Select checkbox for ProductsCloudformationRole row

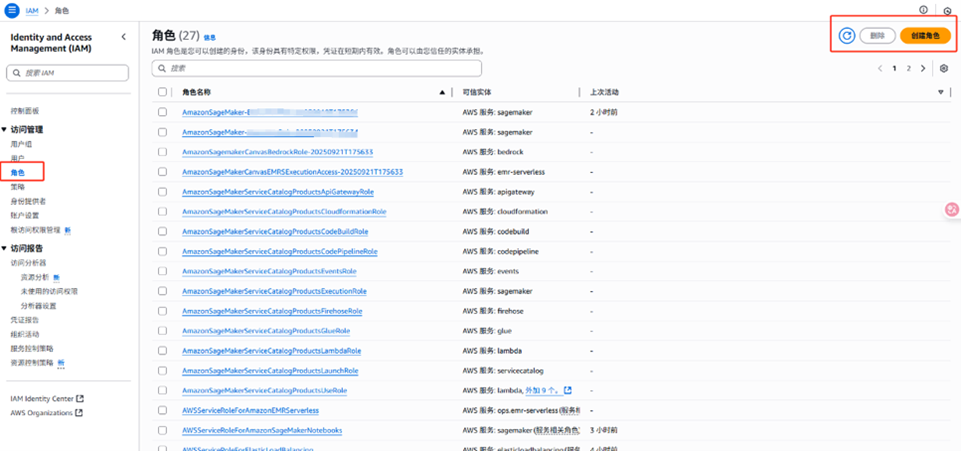pos(162,211)
